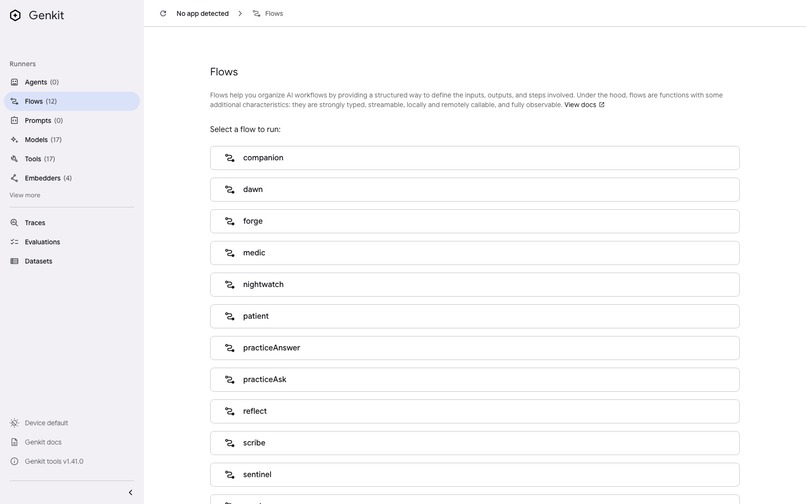The height and width of the screenshot is (504, 806).
Task: Run the dawn flow
Action: click(x=474, y=190)
